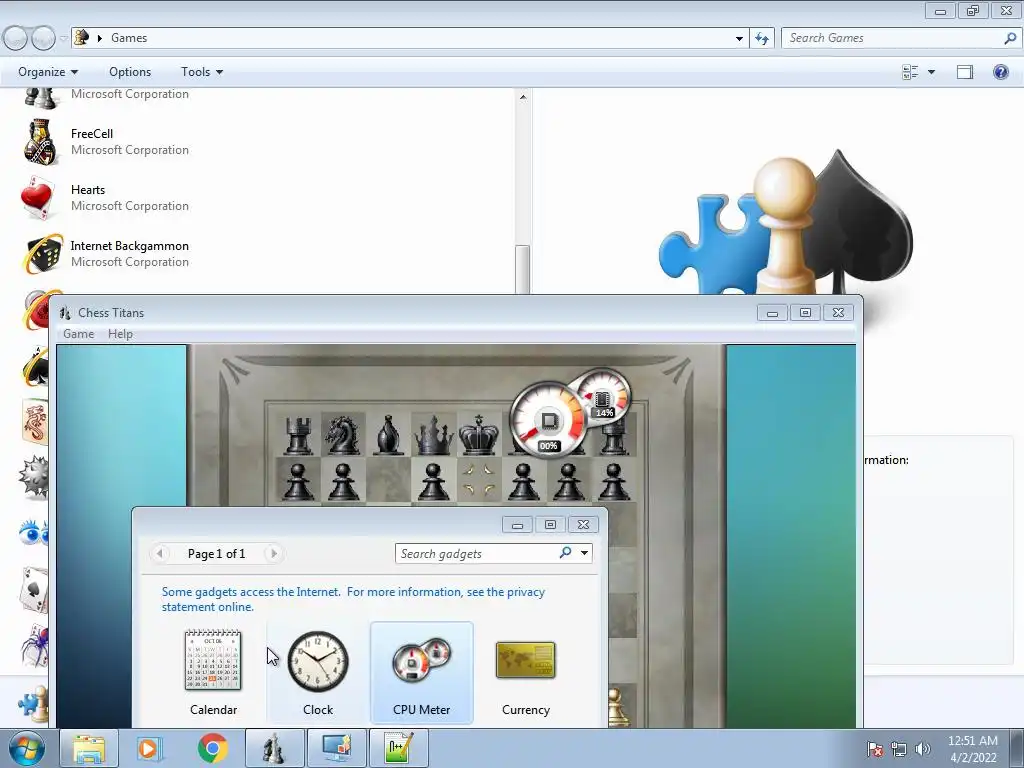Go to next gadgets page
This screenshot has width=1024, height=768.
(x=274, y=553)
